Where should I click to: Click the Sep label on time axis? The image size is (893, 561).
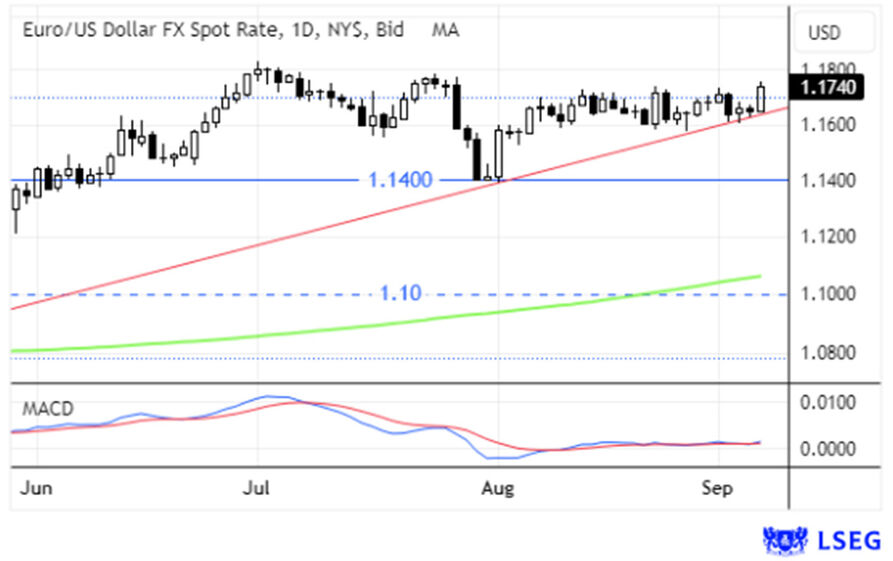717,488
